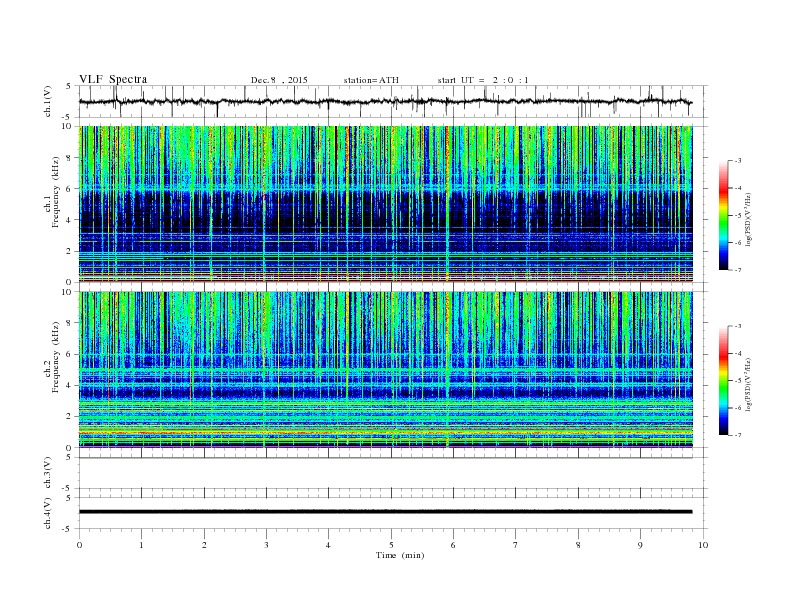Click the time axis tick label "1"

[141, 545]
